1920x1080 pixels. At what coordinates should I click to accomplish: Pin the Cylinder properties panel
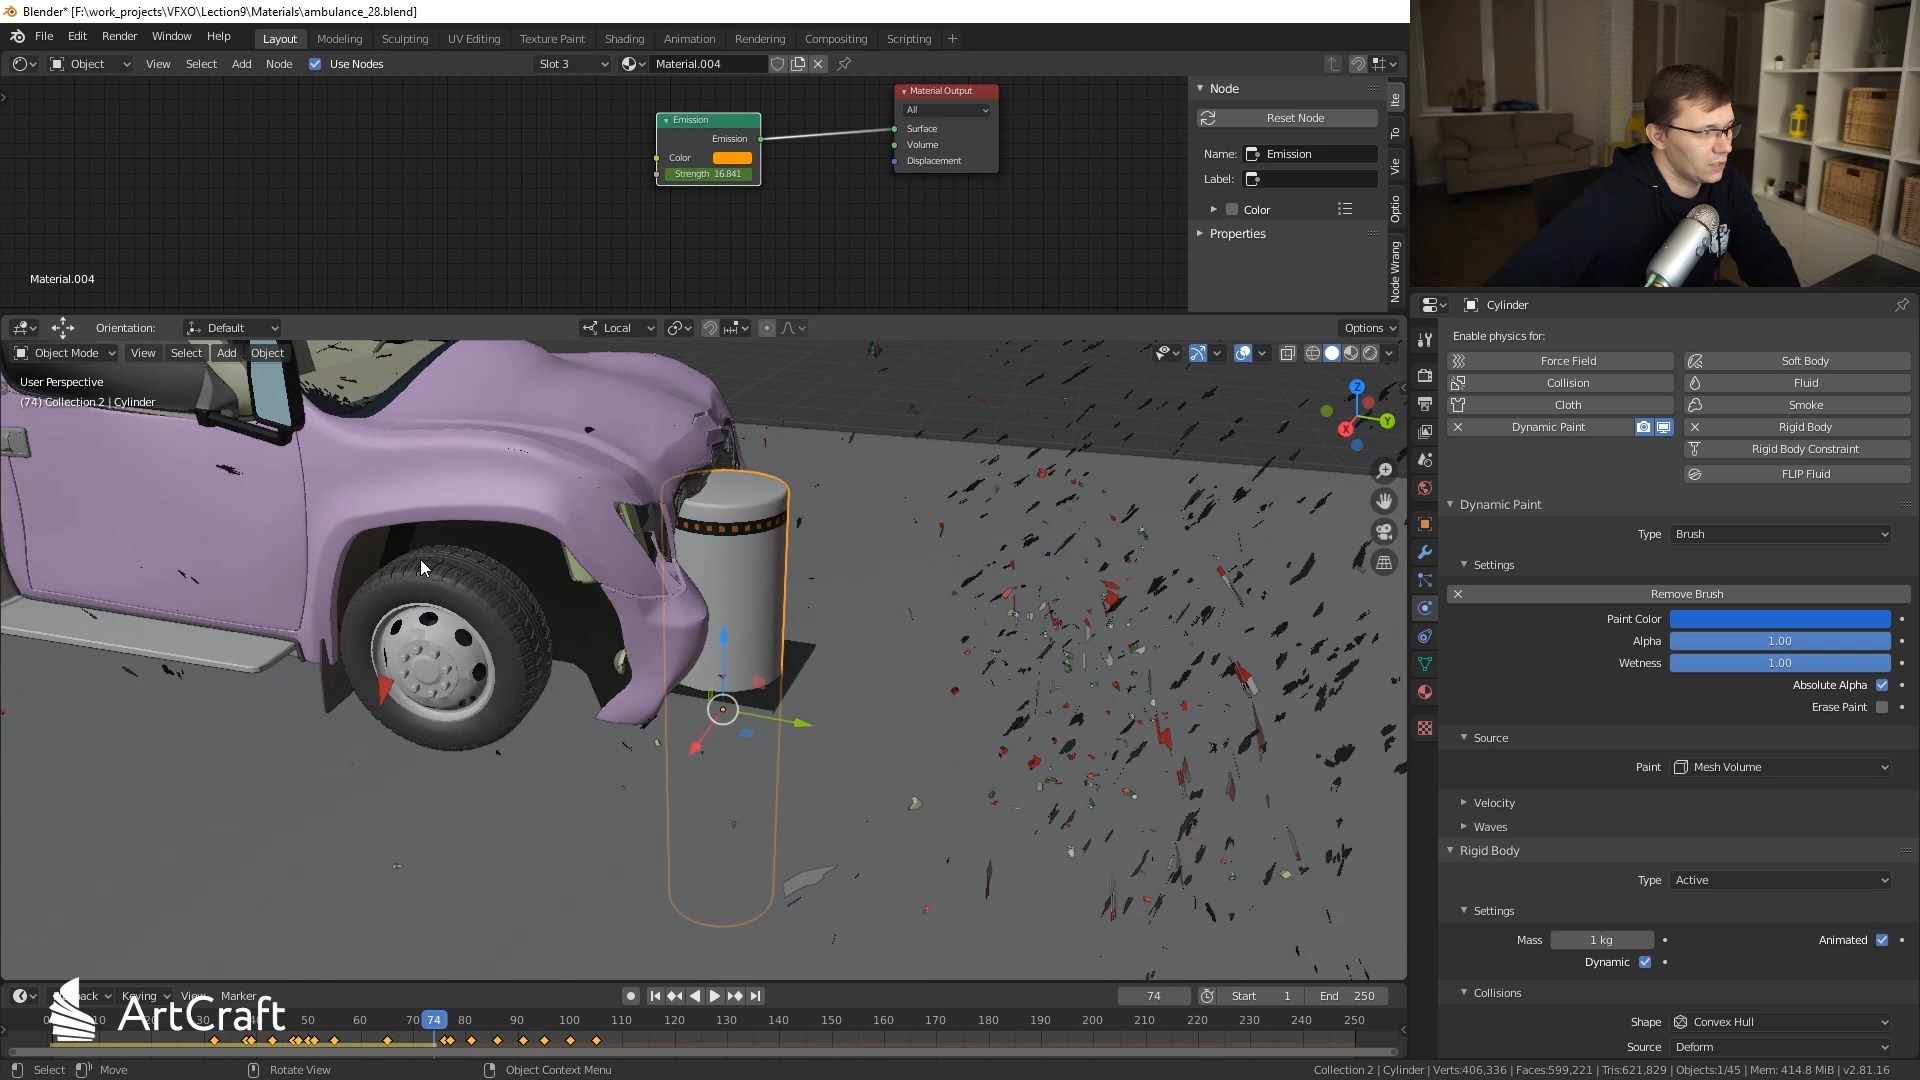tap(1901, 305)
